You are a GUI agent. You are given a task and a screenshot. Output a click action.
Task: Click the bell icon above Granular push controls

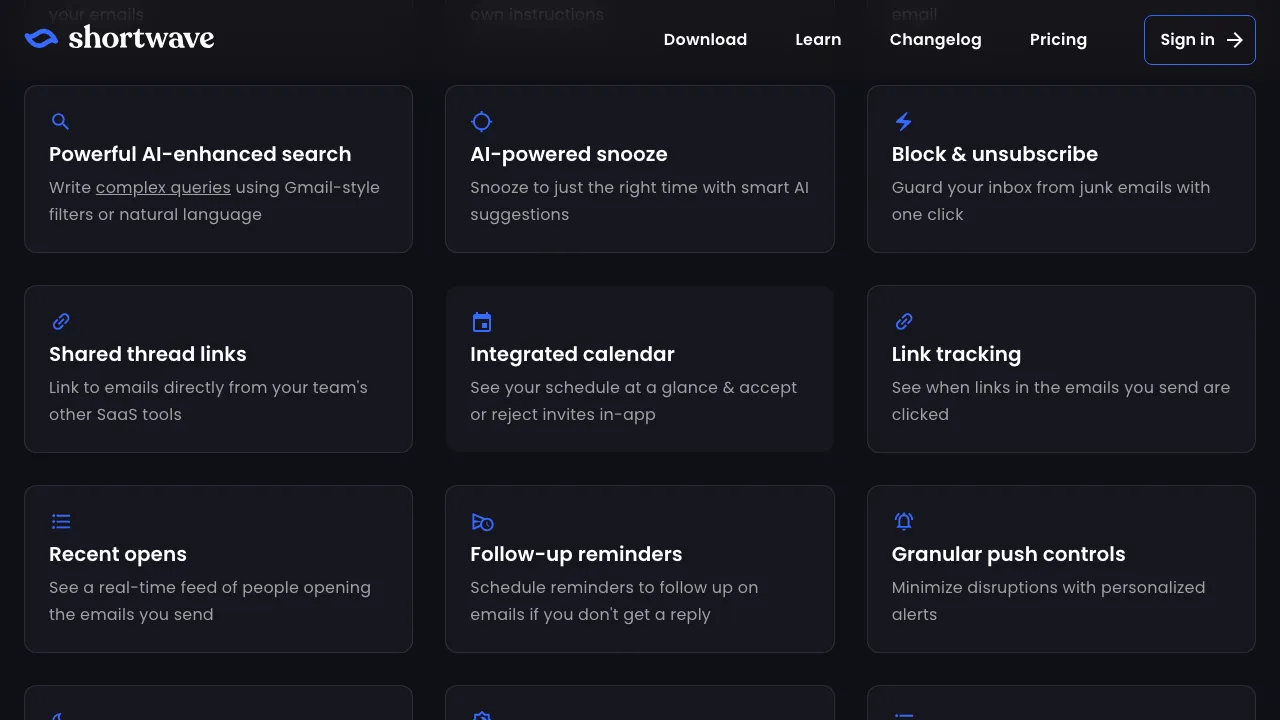[x=904, y=521]
